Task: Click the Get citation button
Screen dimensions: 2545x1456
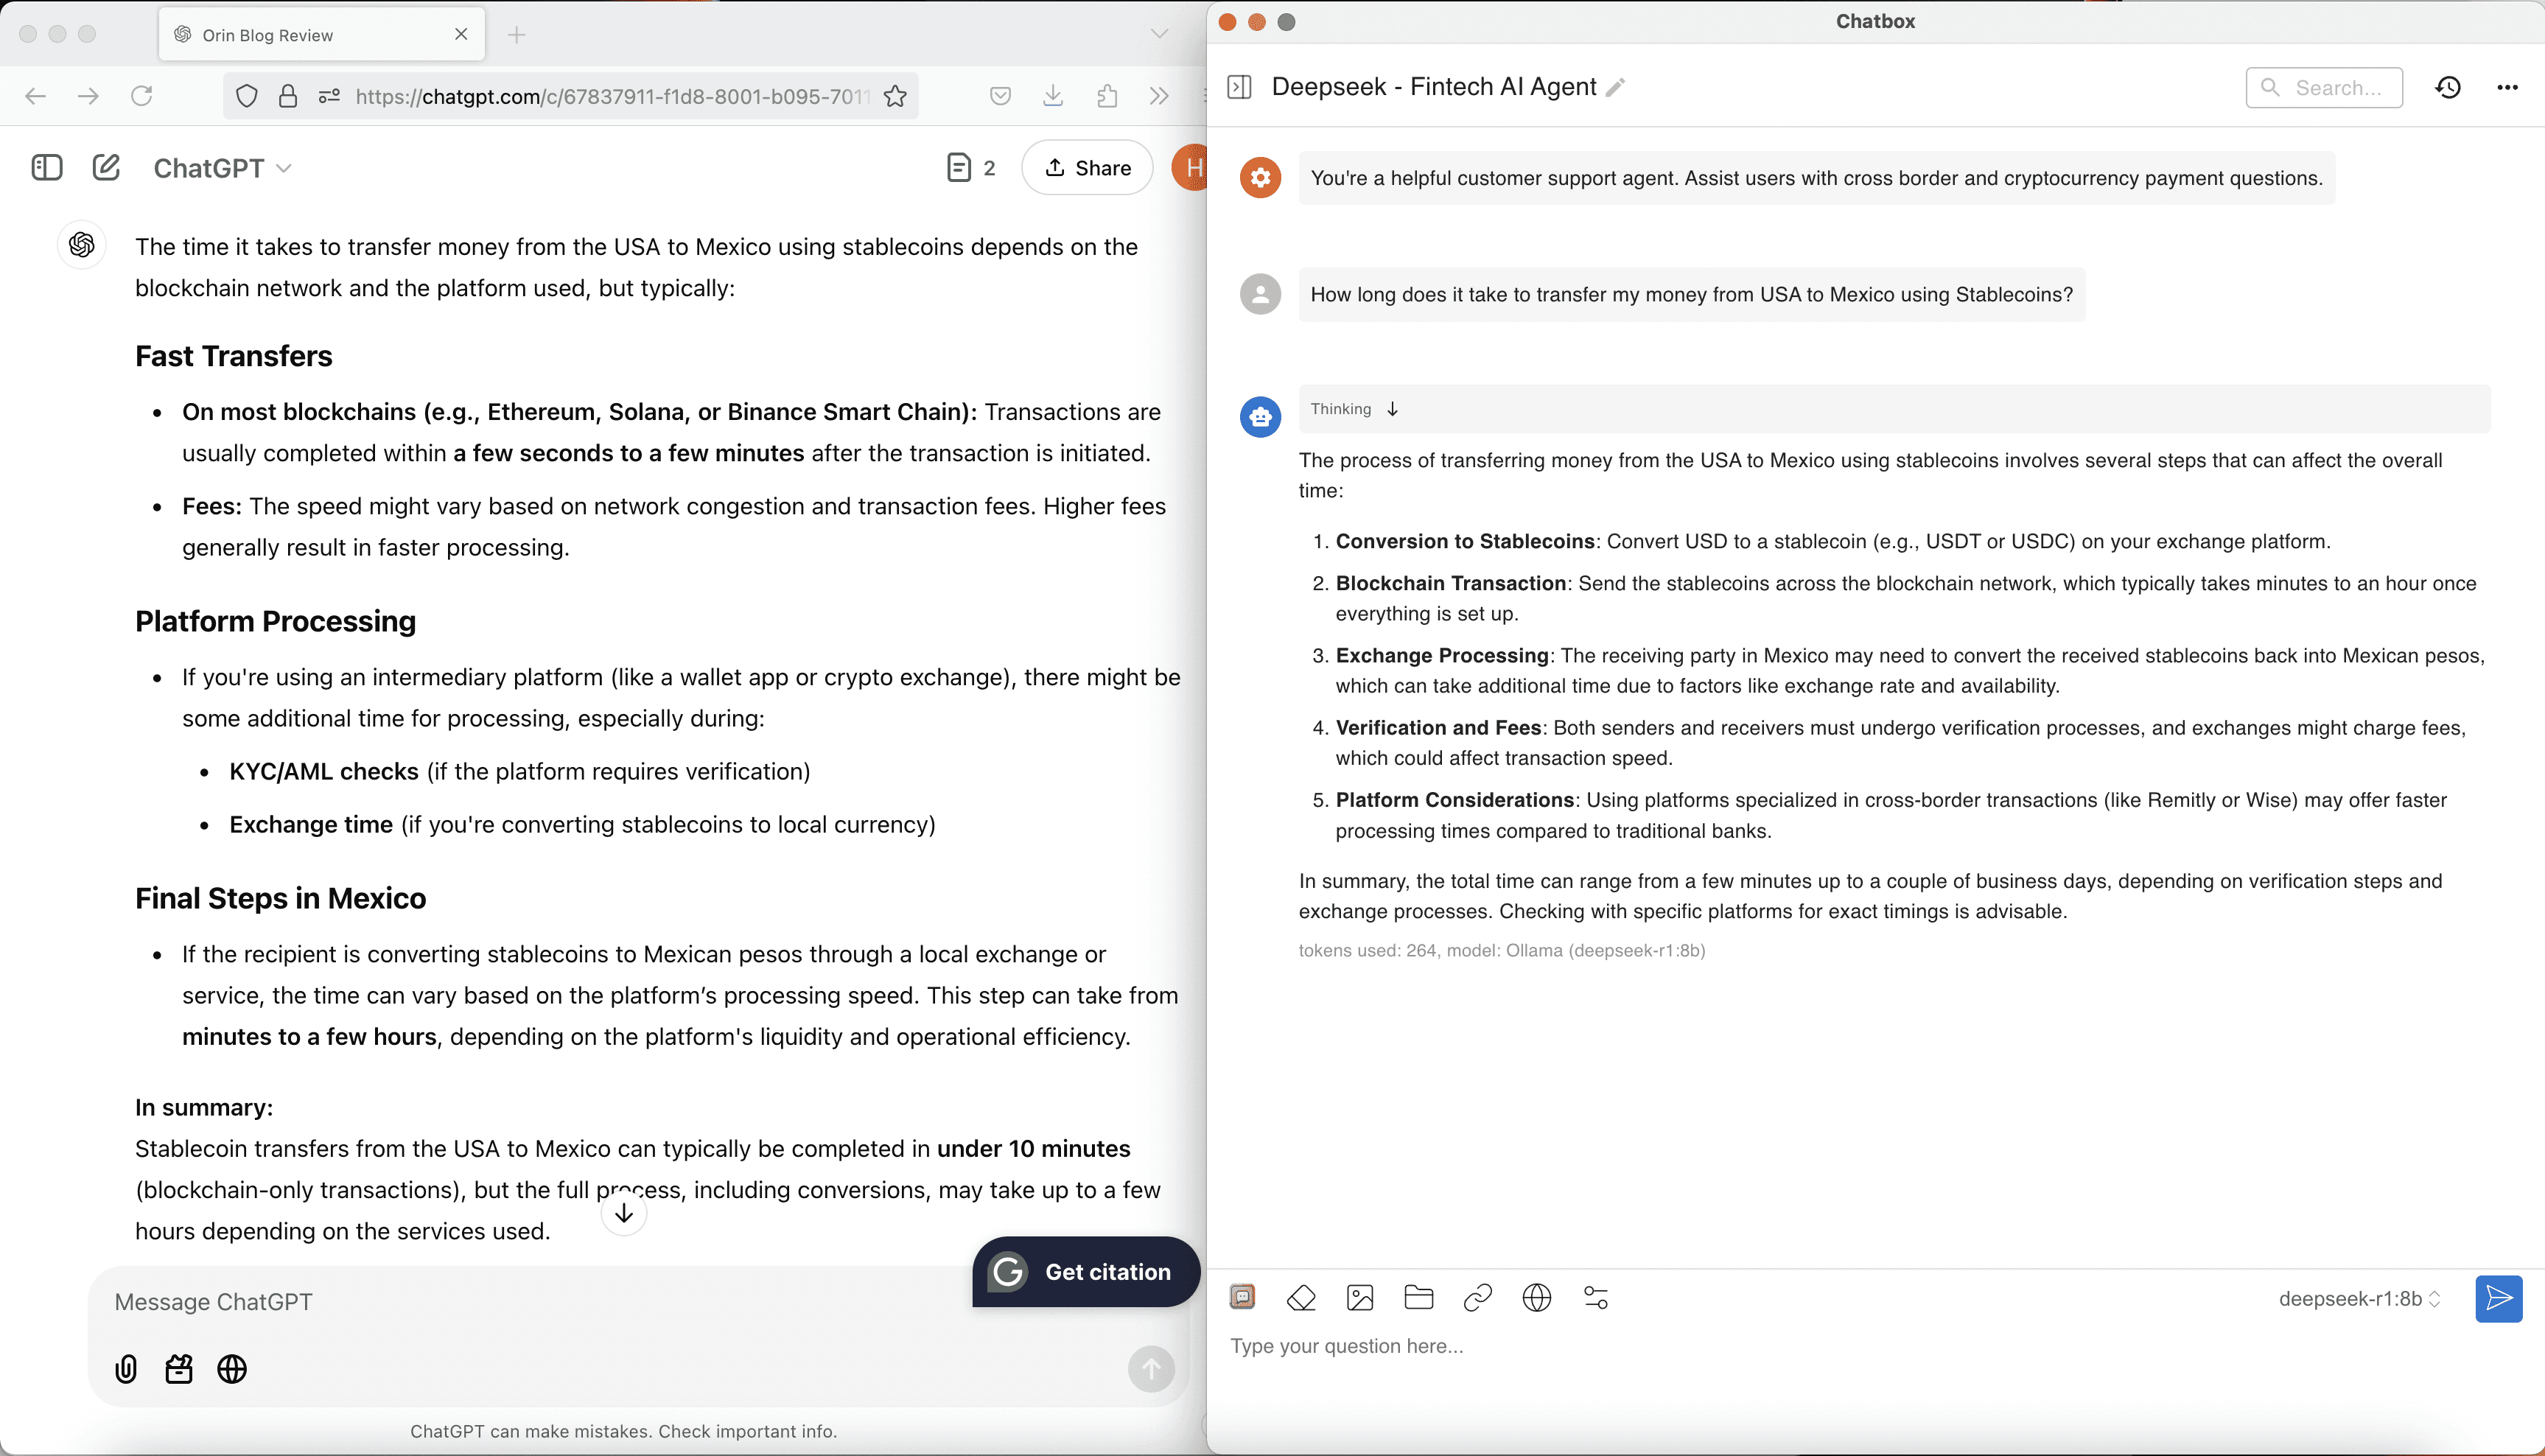Action: pos(1086,1272)
